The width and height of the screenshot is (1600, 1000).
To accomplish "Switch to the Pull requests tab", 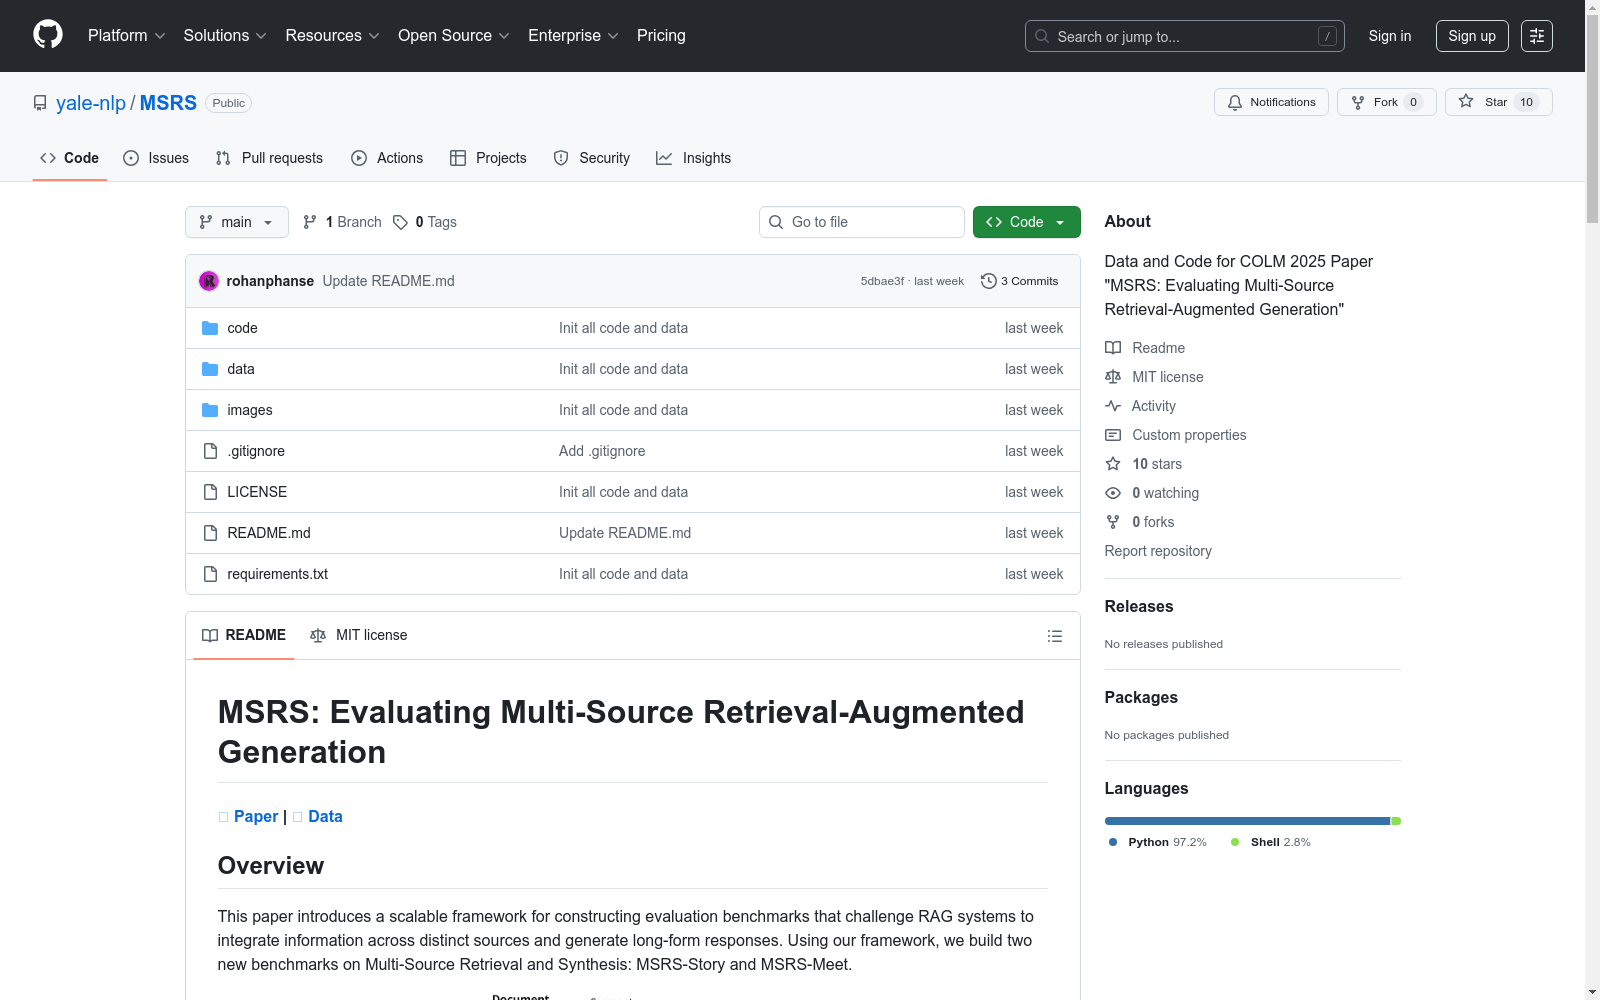I will click(269, 158).
